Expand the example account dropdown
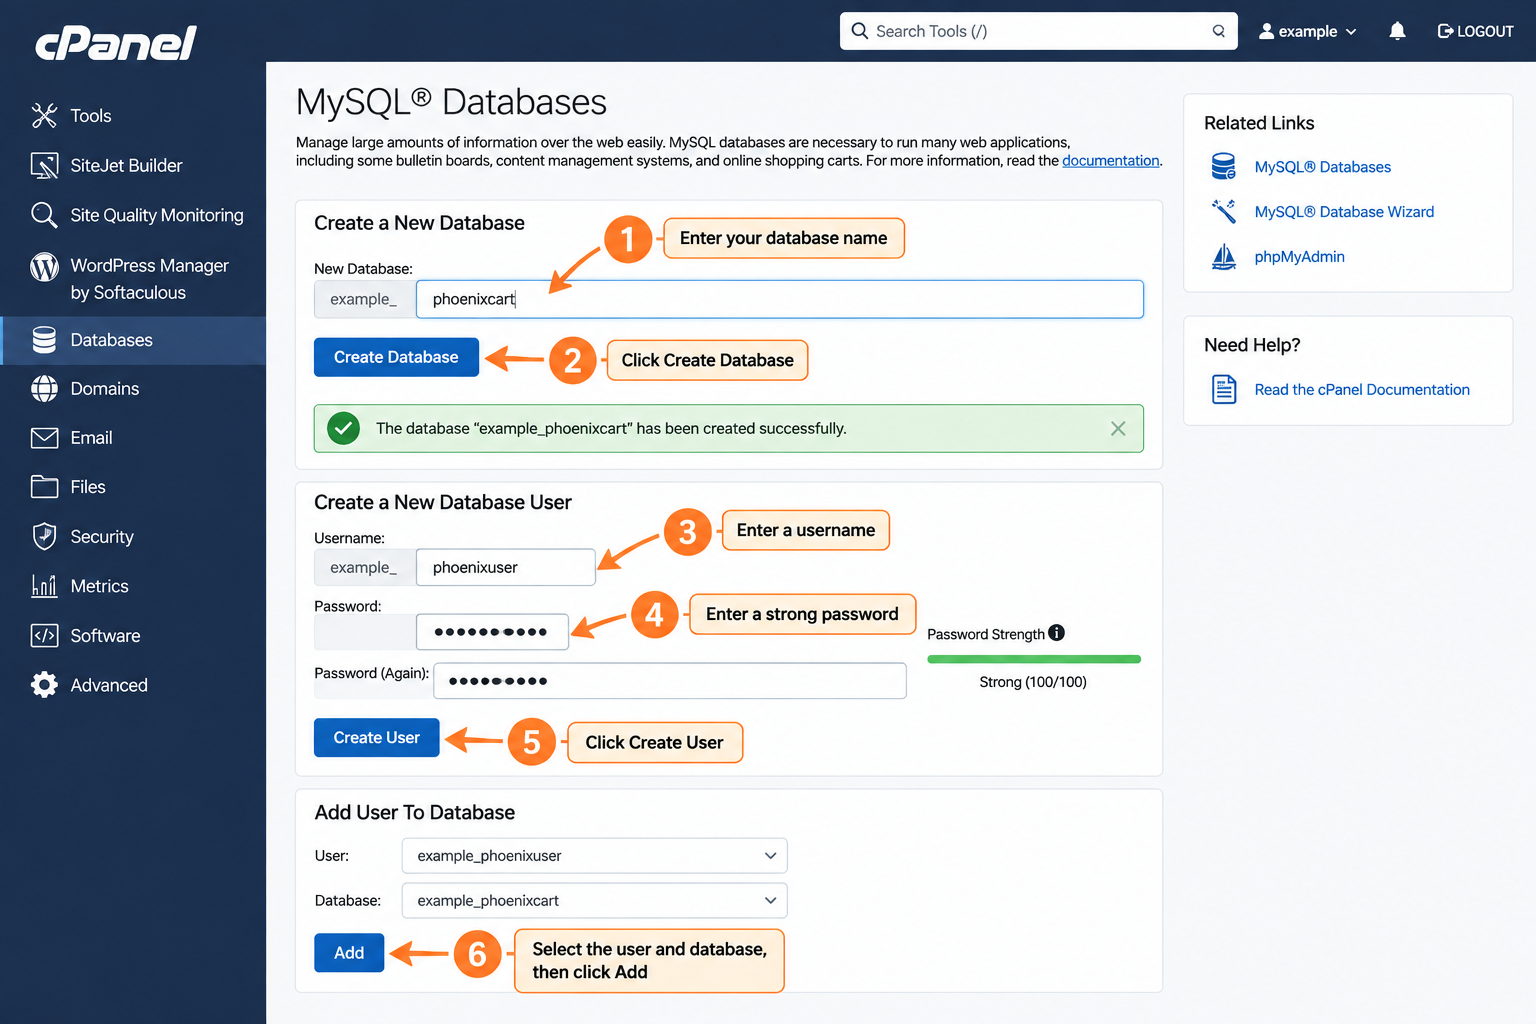This screenshot has width=1536, height=1024. click(1351, 32)
